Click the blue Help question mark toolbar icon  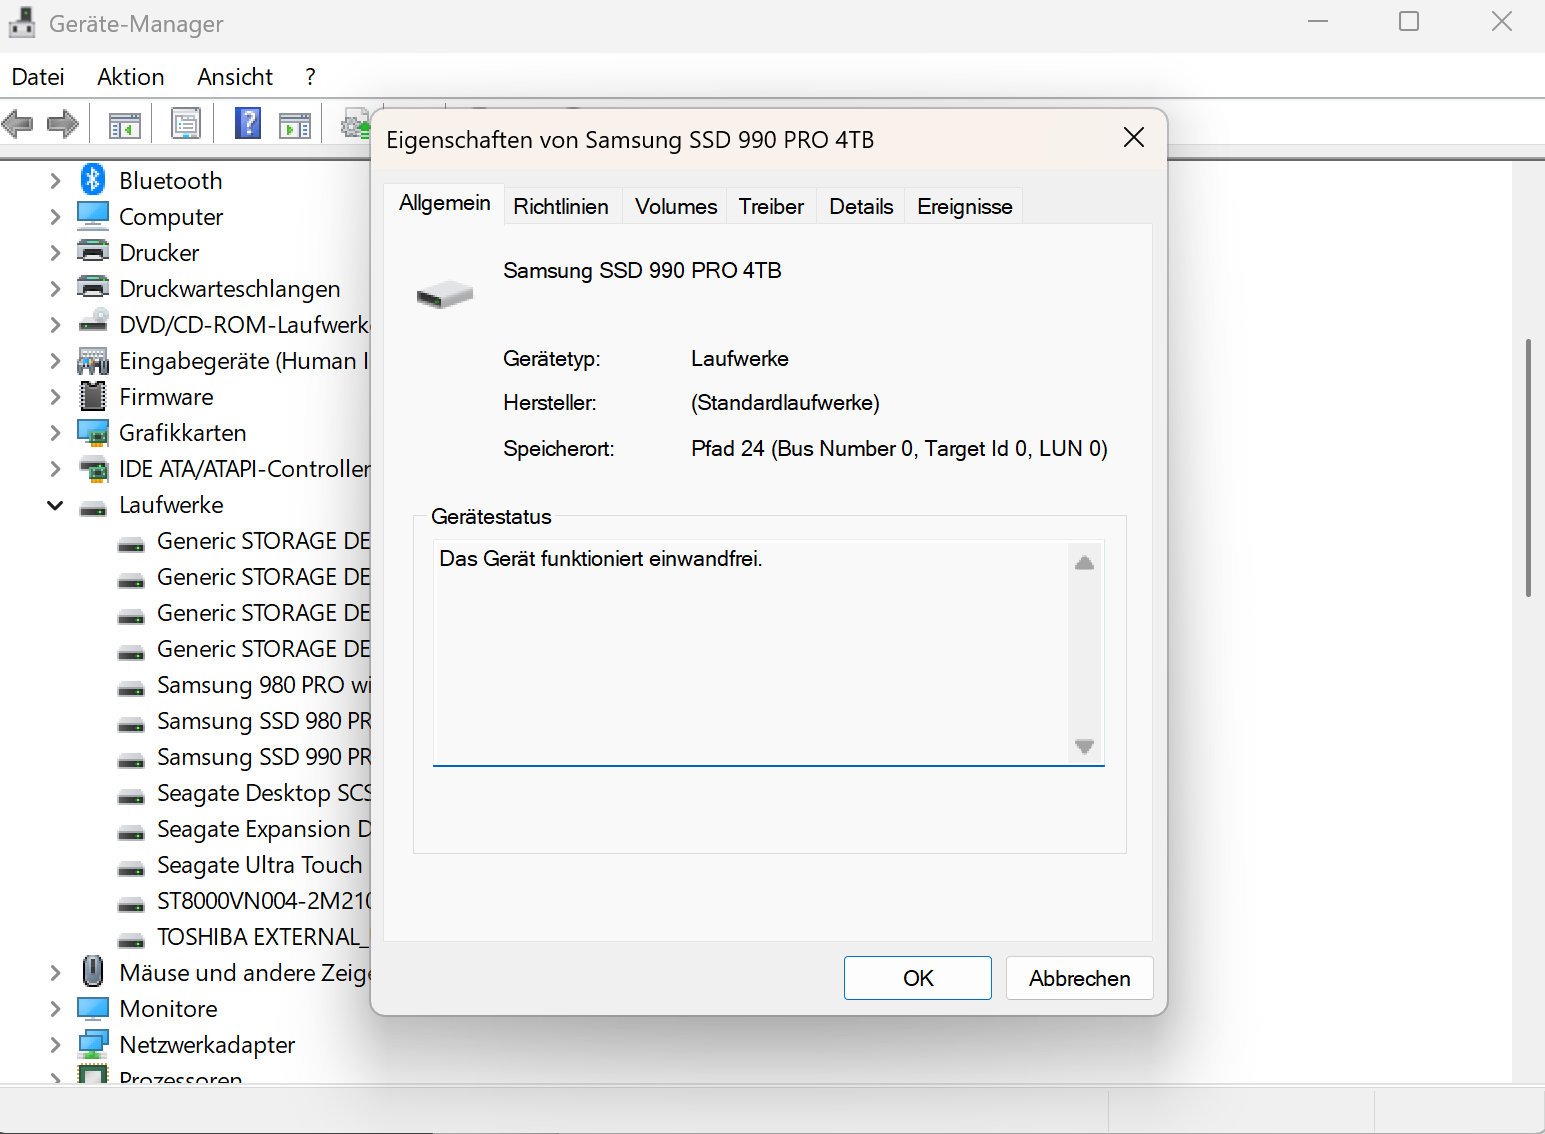[x=248, y=124]
